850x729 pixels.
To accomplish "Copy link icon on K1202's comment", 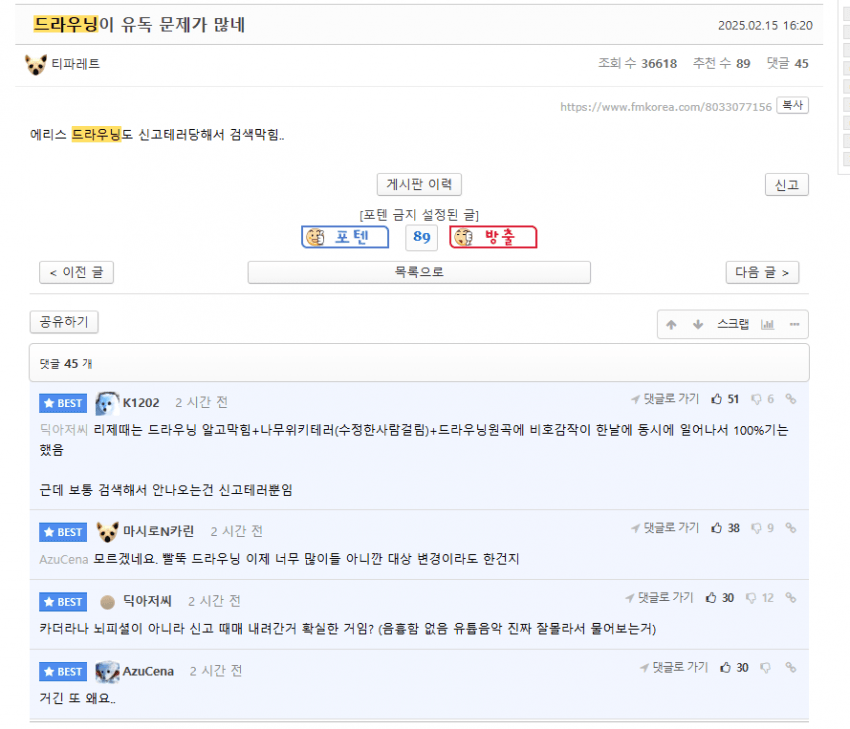I will [791, 399].
